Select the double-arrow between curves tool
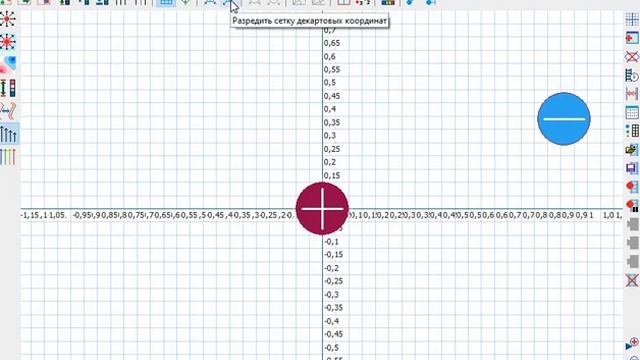 8,111
